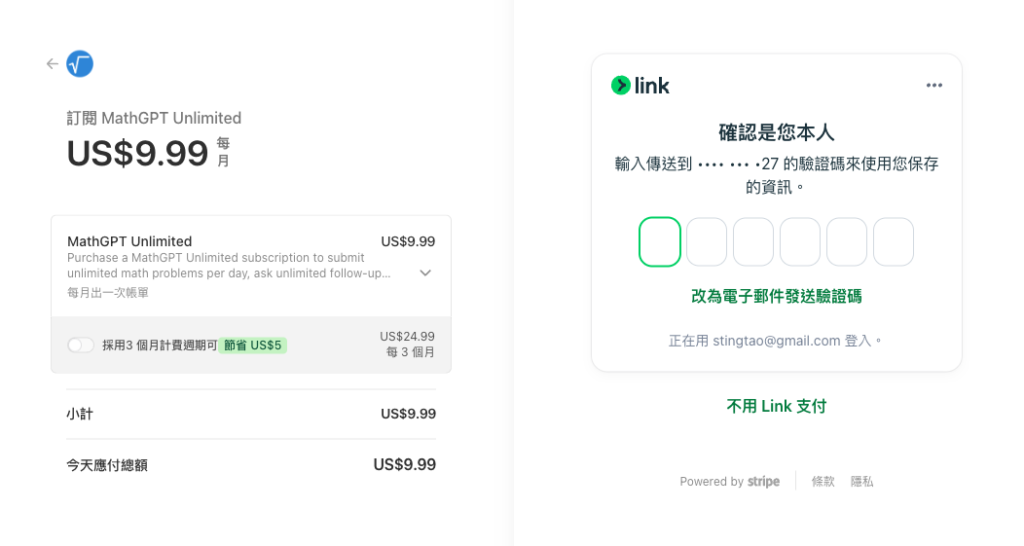Click the MathGPT Unlimited product title
The image size is (1024, 546).
129,241
